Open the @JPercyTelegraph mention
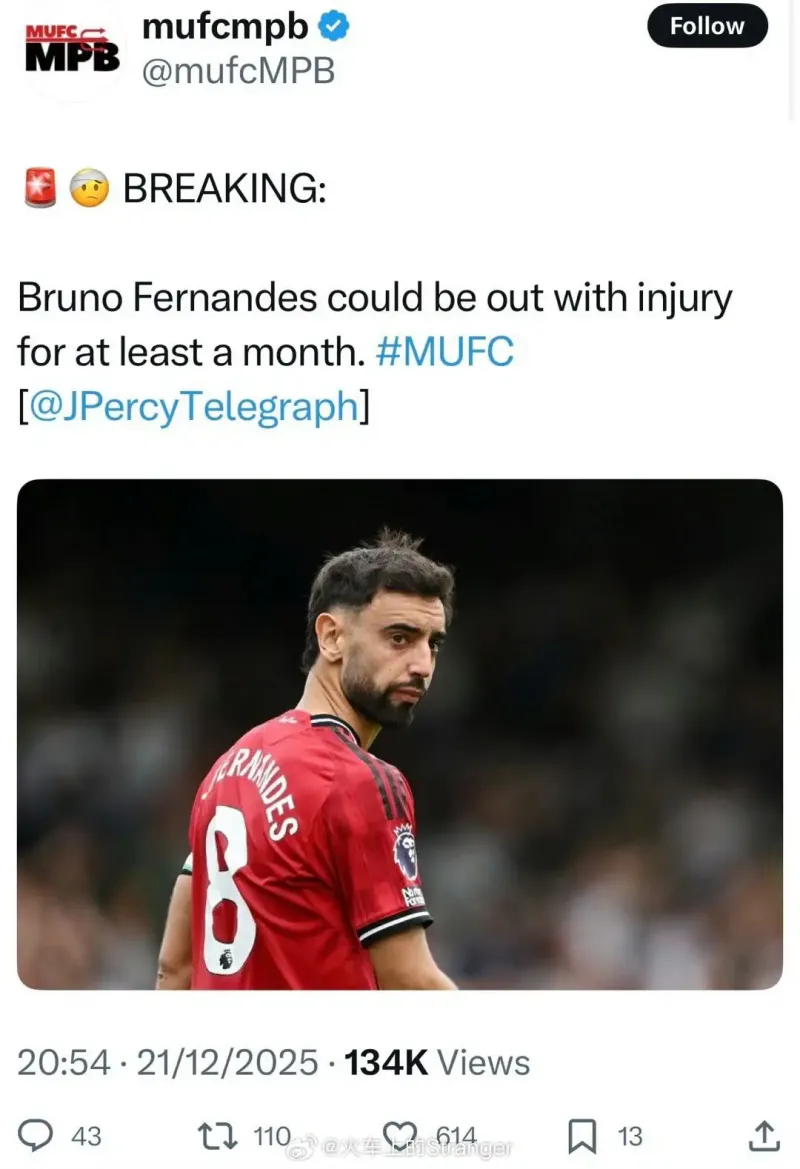The width and height of the screenshot is (800, 1169). pos(194,407)
